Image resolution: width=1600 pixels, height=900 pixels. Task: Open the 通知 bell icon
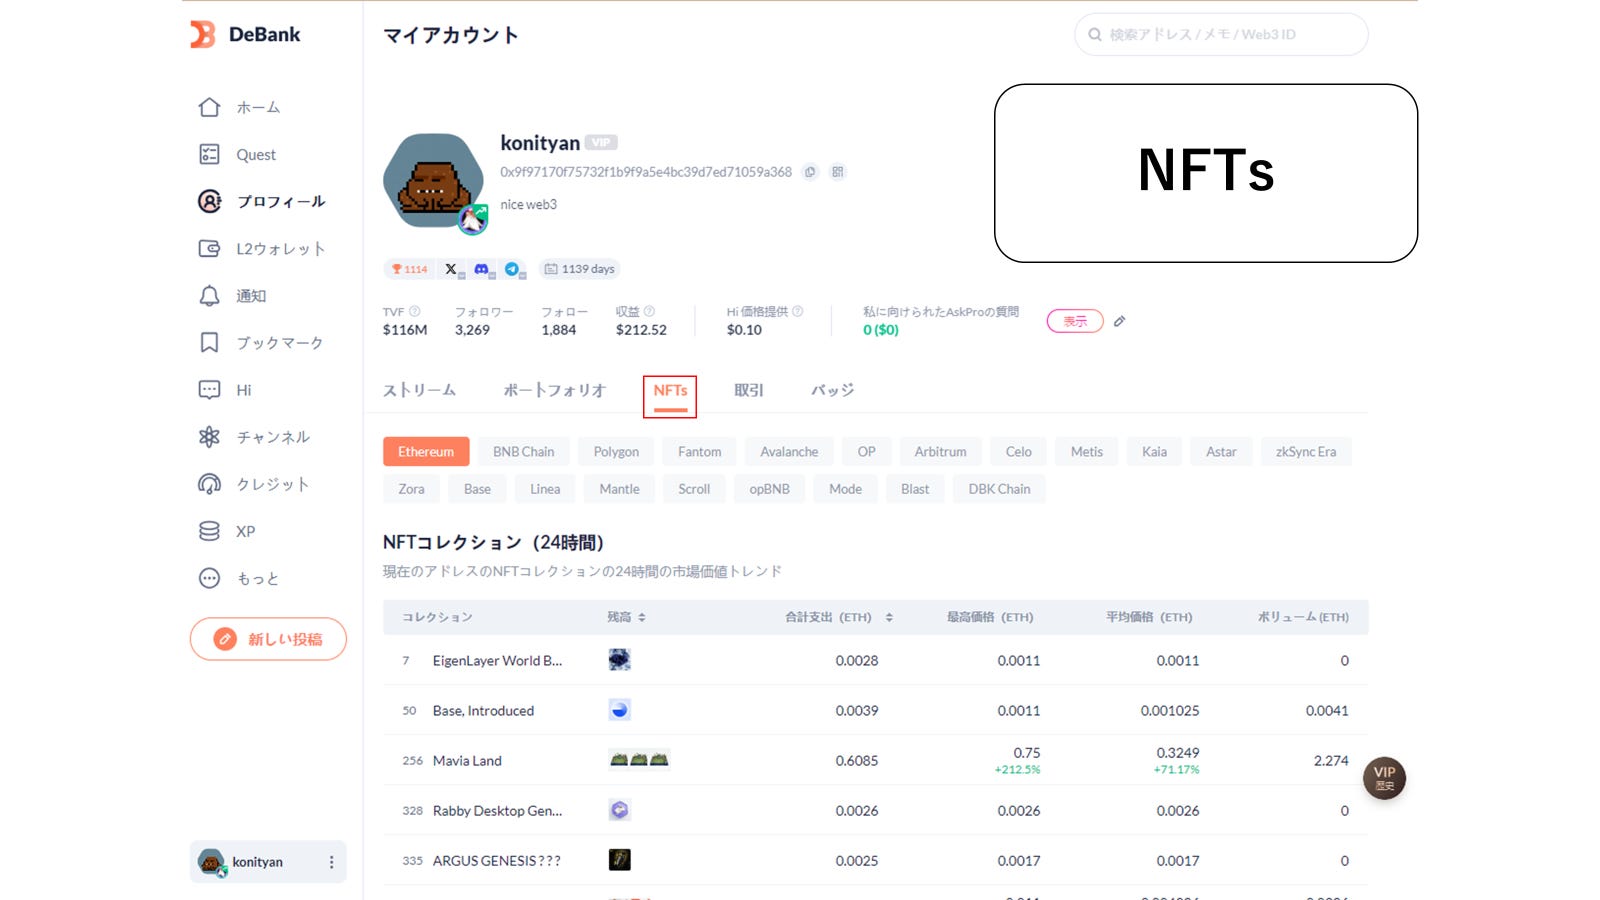(x=209, y=296)
